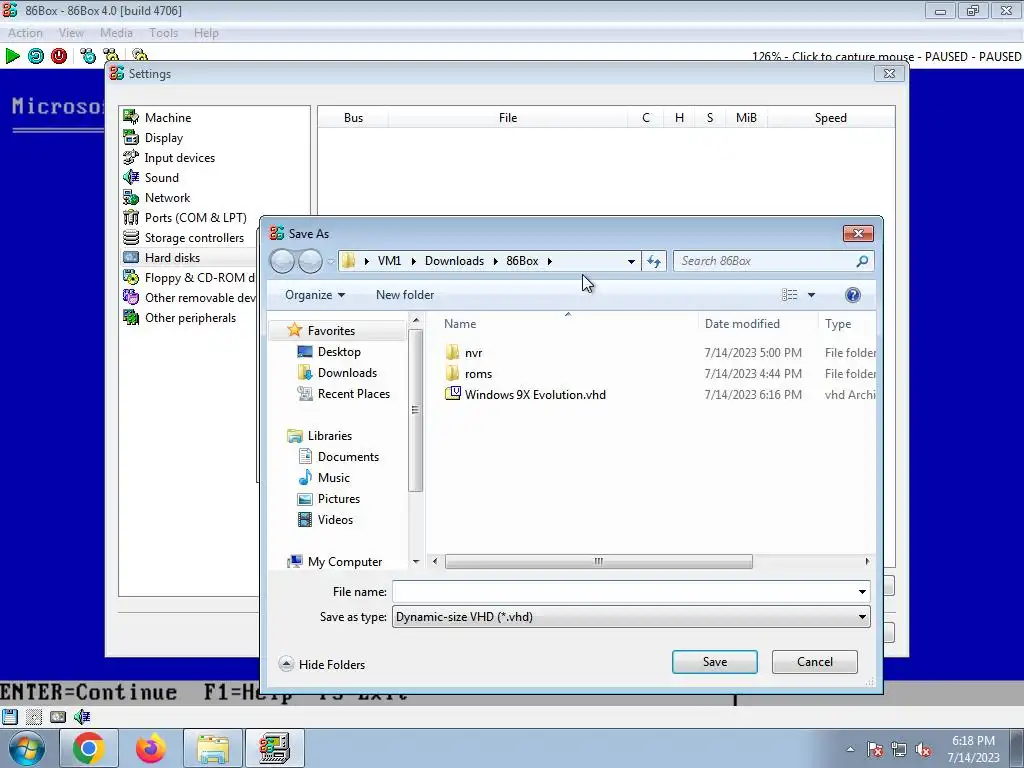
Task: Click the red power-off icon in toolbar
Action: pos(59,56)
